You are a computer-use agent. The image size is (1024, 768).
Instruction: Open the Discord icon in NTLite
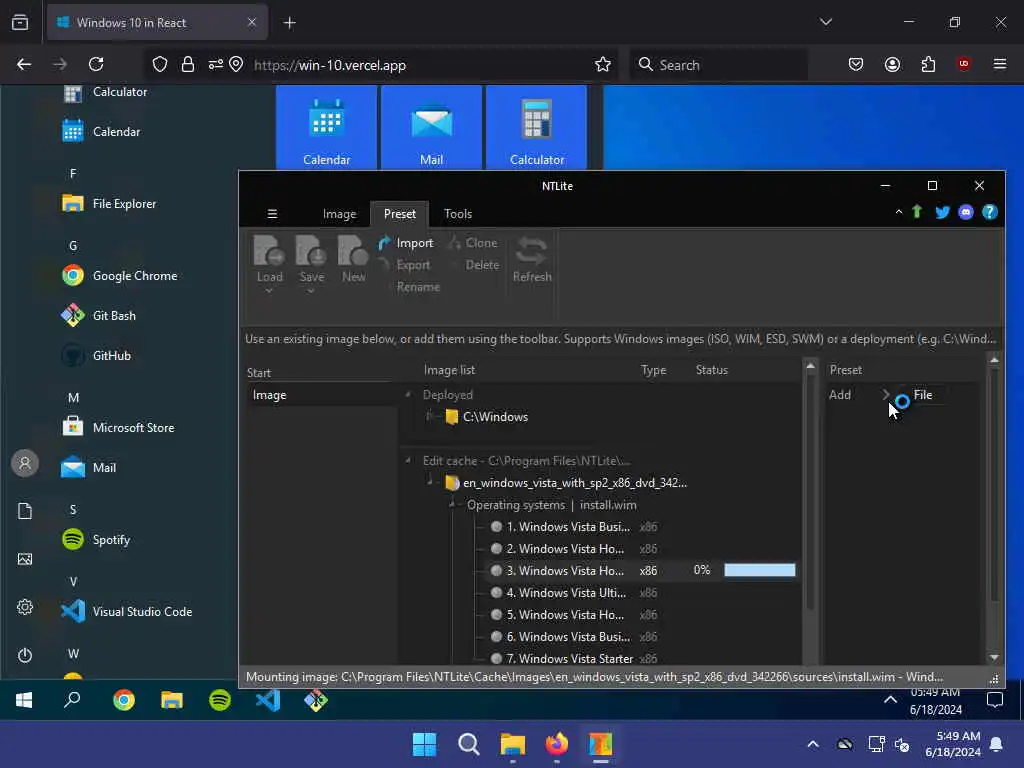pyautogui.click(x=966, y=212)
